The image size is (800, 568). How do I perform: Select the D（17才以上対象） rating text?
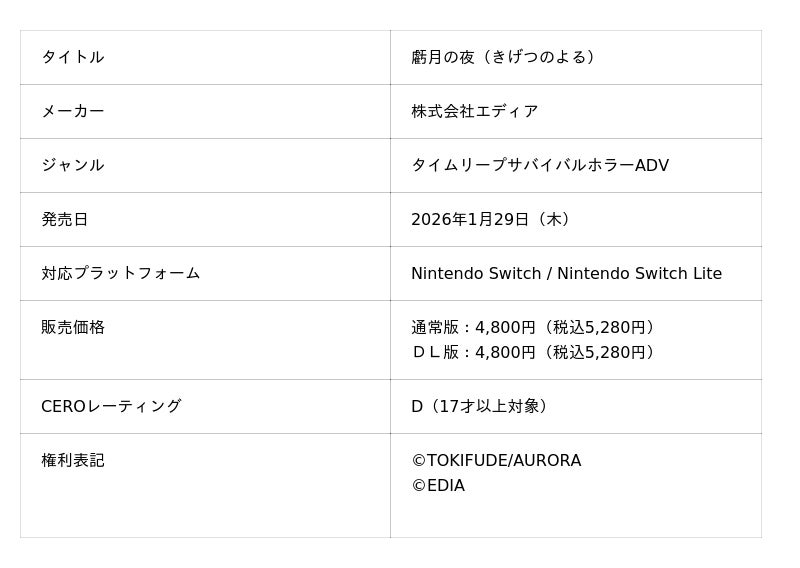(482, 406)
